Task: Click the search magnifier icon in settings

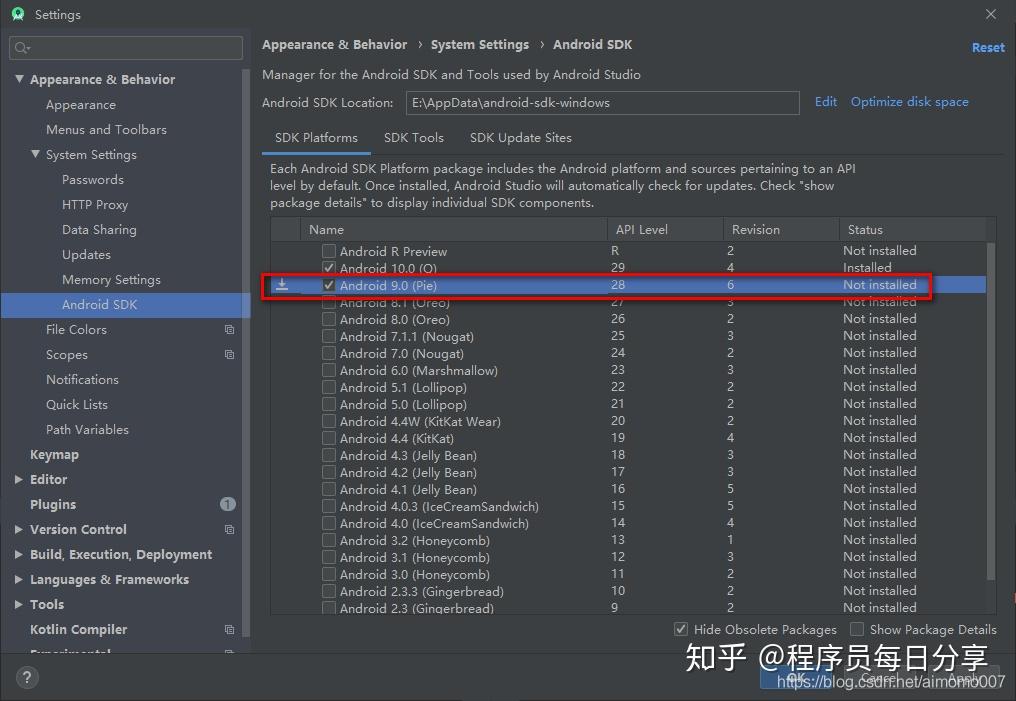Action: tap(21, 48)
